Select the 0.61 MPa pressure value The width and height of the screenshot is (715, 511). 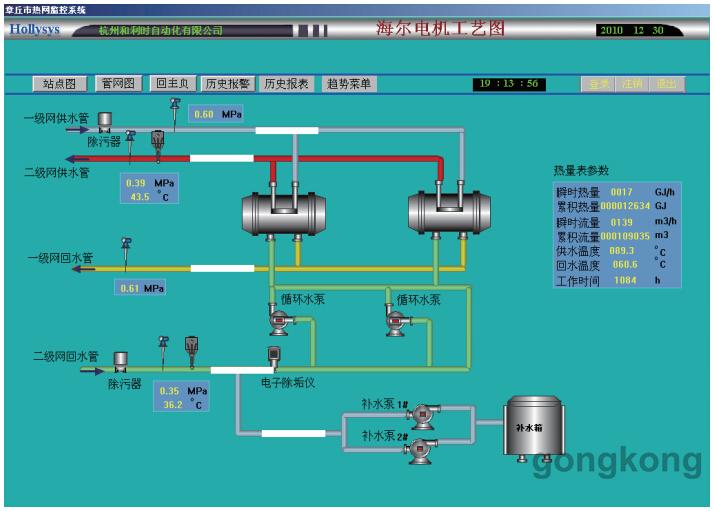(x=130, y=289)
